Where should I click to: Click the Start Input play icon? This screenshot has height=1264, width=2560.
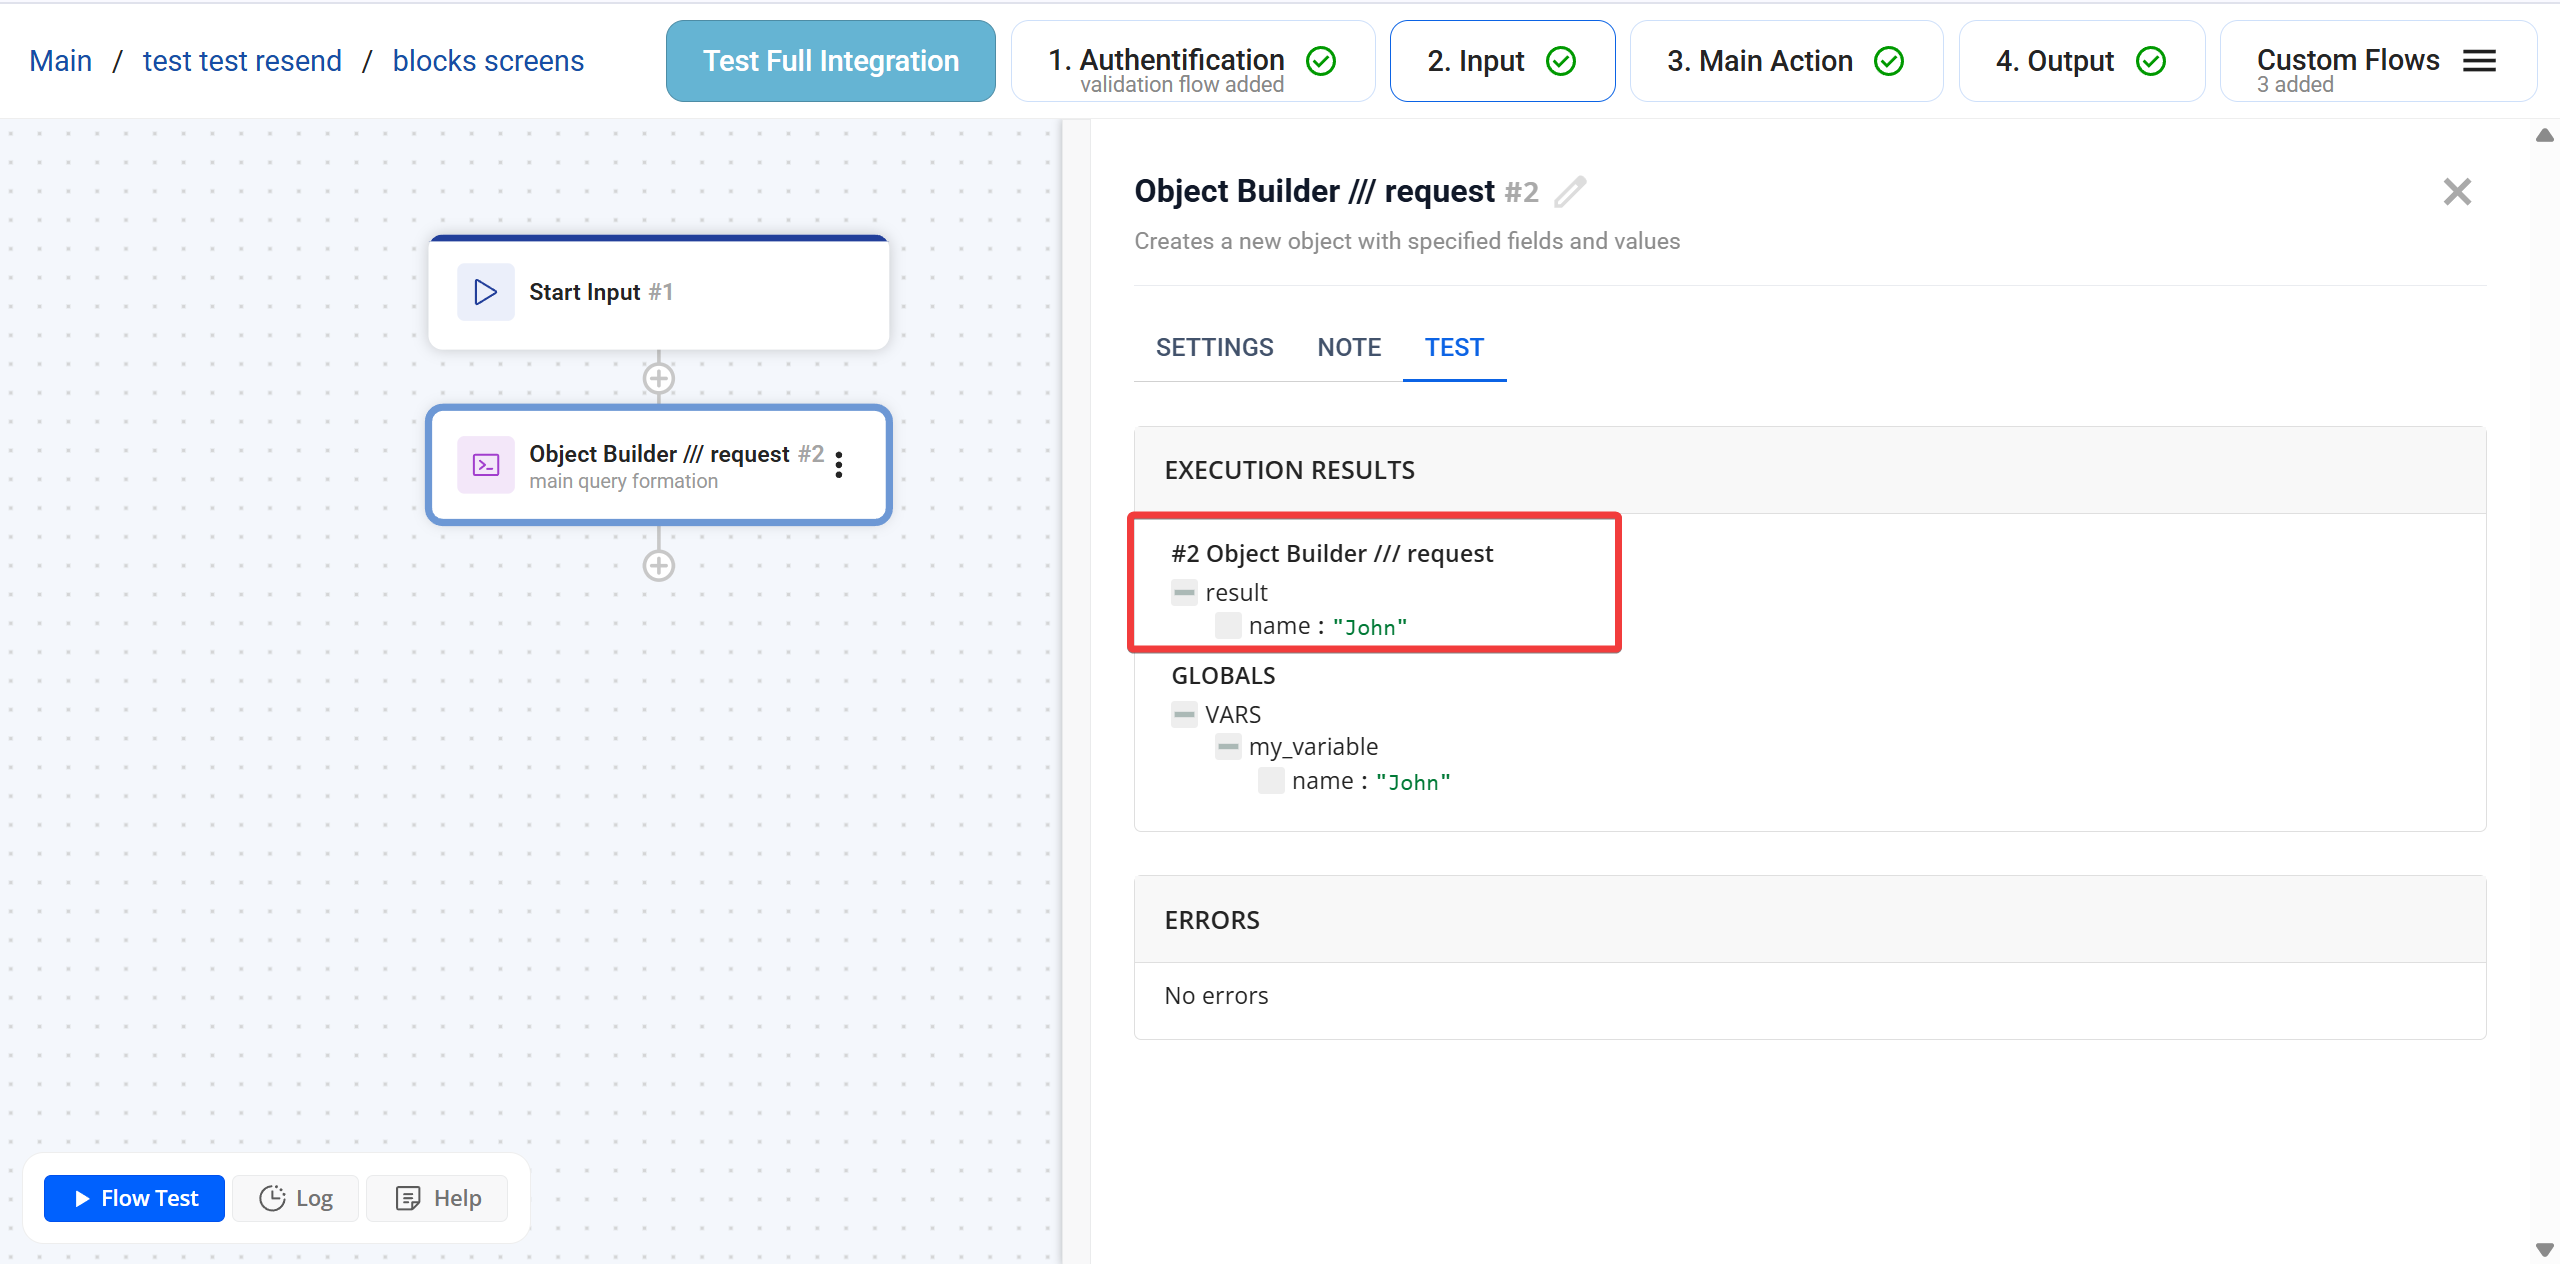click(x=485, y=292)
